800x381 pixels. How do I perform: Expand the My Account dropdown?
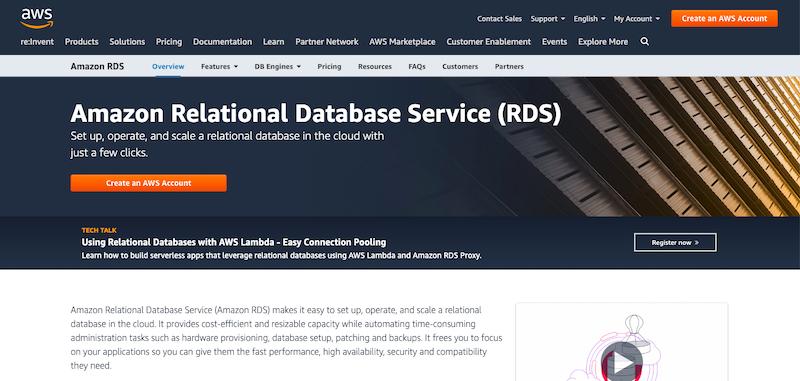637,18
